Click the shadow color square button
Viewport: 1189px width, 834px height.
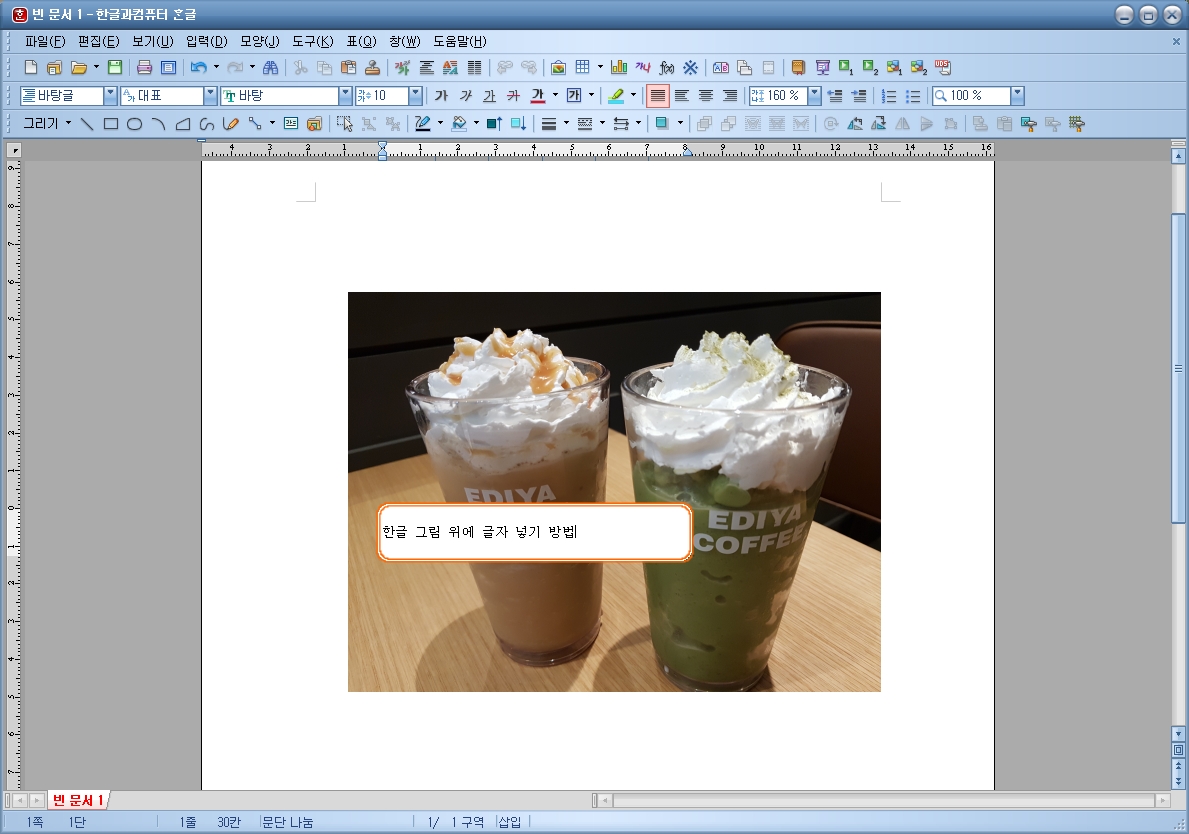(662, 124)
